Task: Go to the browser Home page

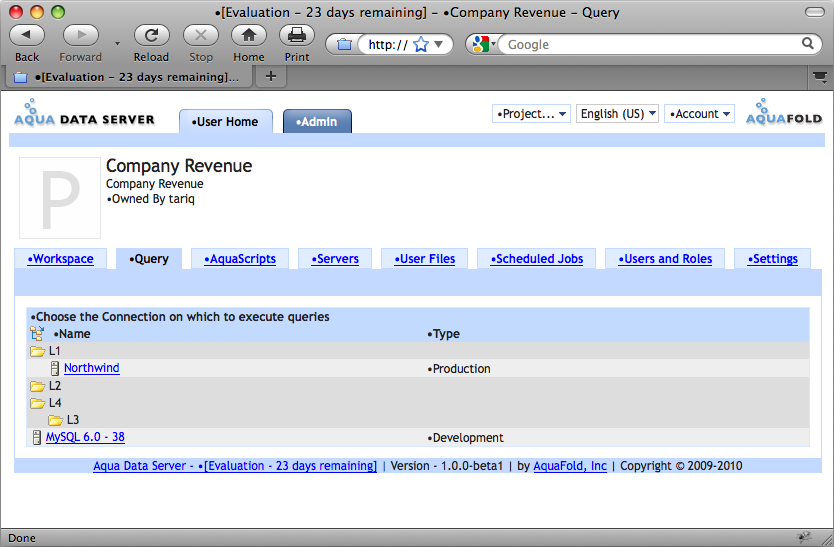Action: [249, 35]
